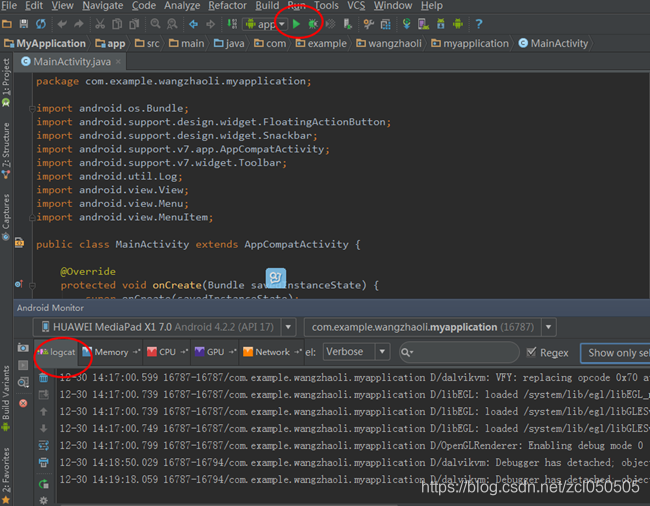Click the up arrow in logcat toolbar

43,412
